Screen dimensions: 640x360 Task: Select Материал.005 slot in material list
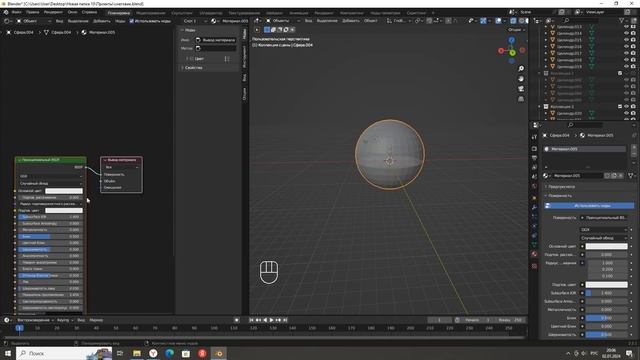coord(585,149)
